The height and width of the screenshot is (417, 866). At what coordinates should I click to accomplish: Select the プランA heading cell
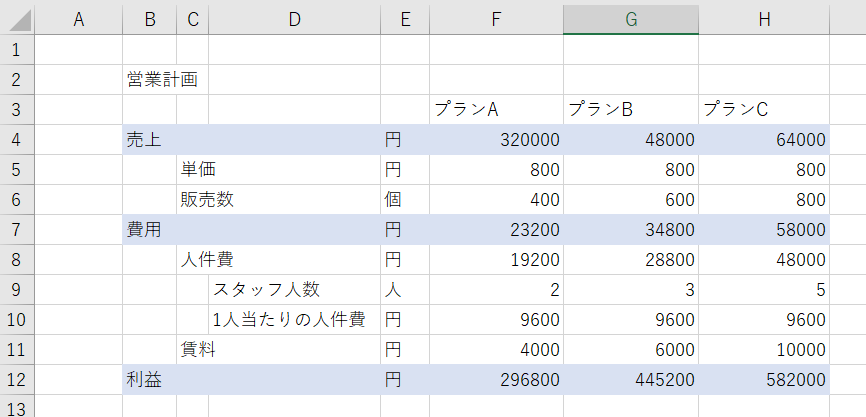pyautogui.click(x=497, y=109)
